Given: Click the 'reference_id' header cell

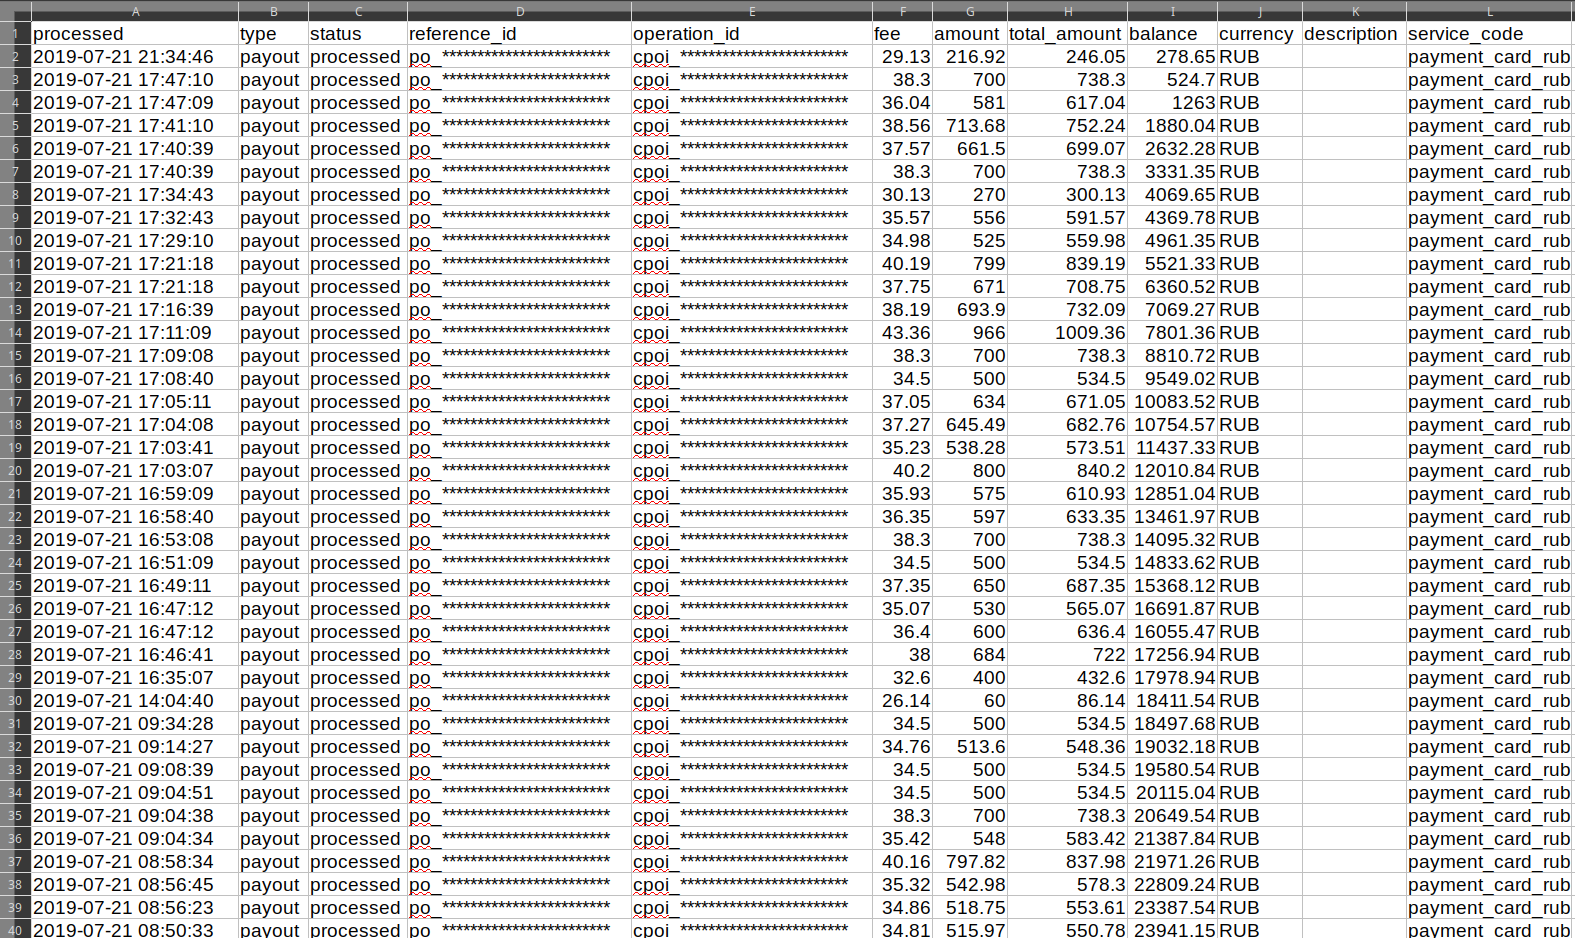Looking at the screenshot, I should pyautogui.click(x=519, y=34).
